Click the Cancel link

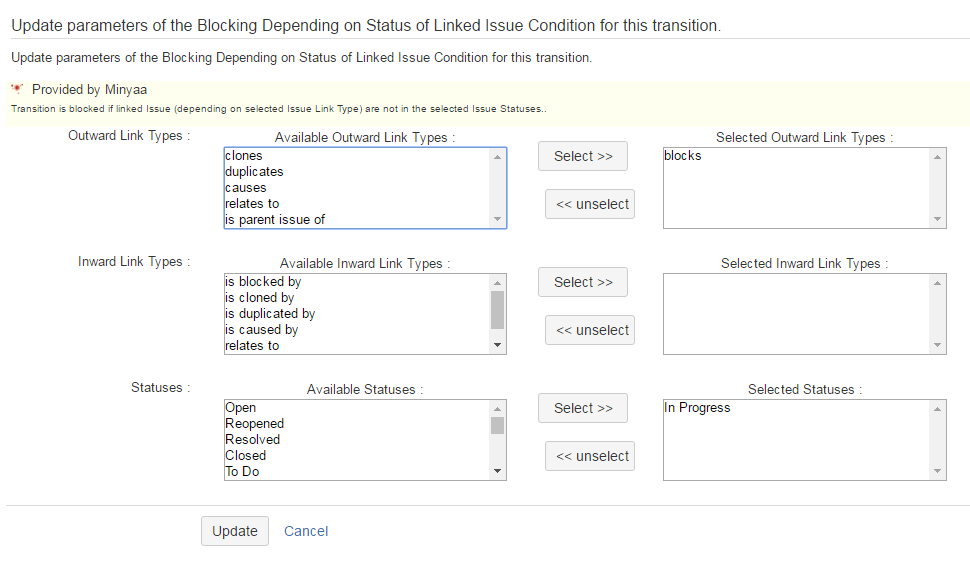pos(306,531)
